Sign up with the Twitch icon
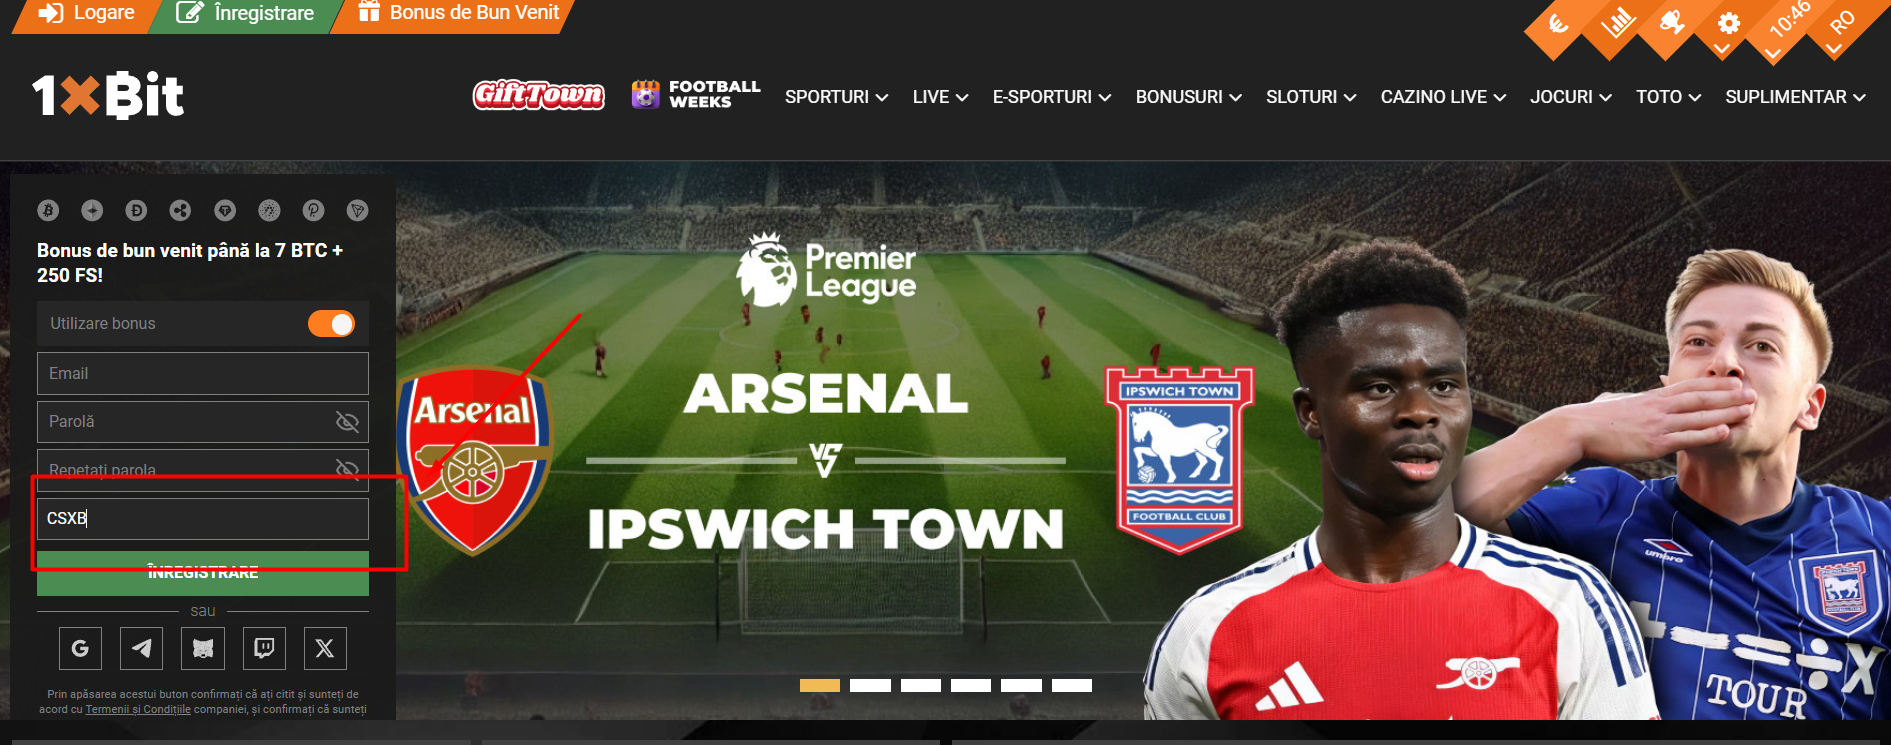1891x745 pixels. [264, 649]
